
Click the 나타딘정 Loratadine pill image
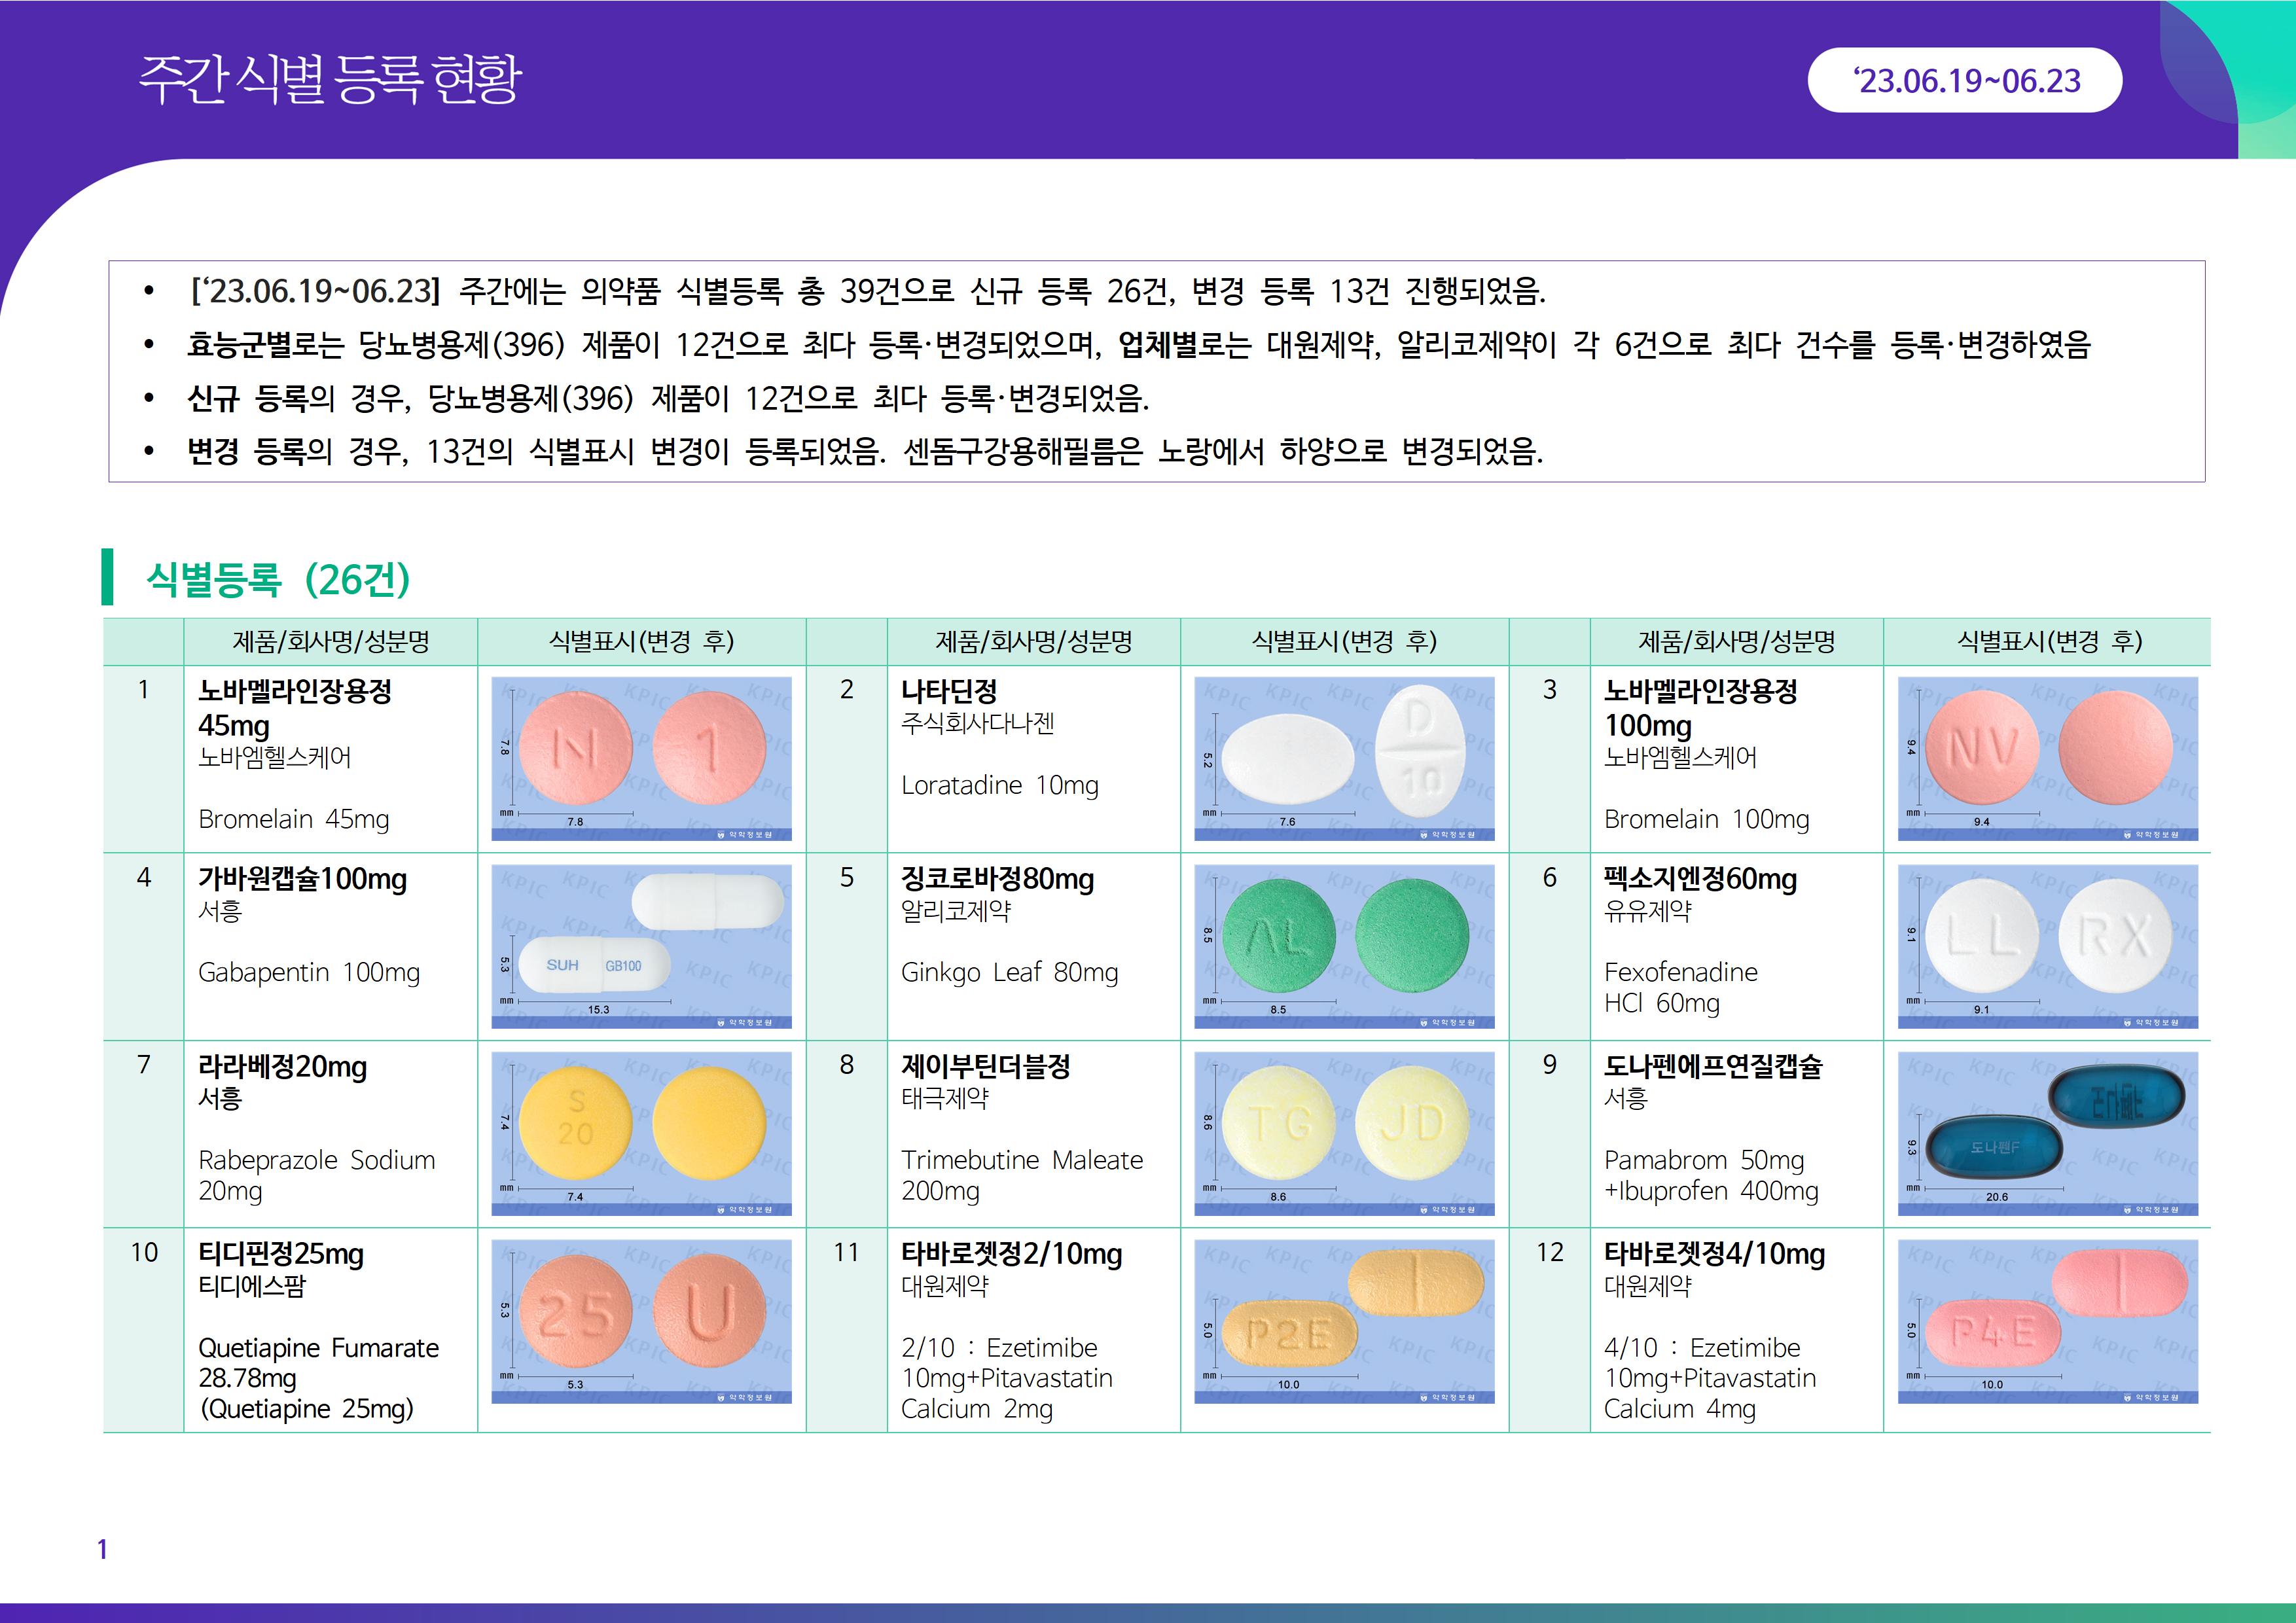[x=1344, y=758]
